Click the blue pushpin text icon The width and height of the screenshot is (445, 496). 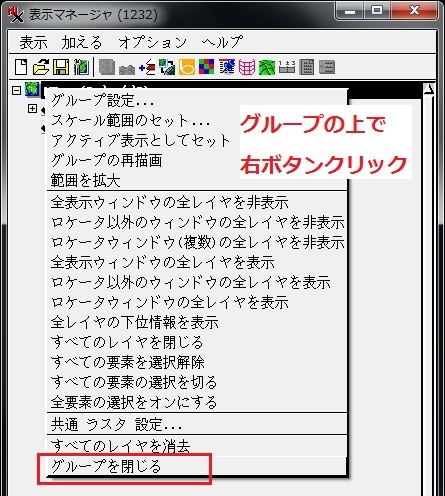click(227, 67)
